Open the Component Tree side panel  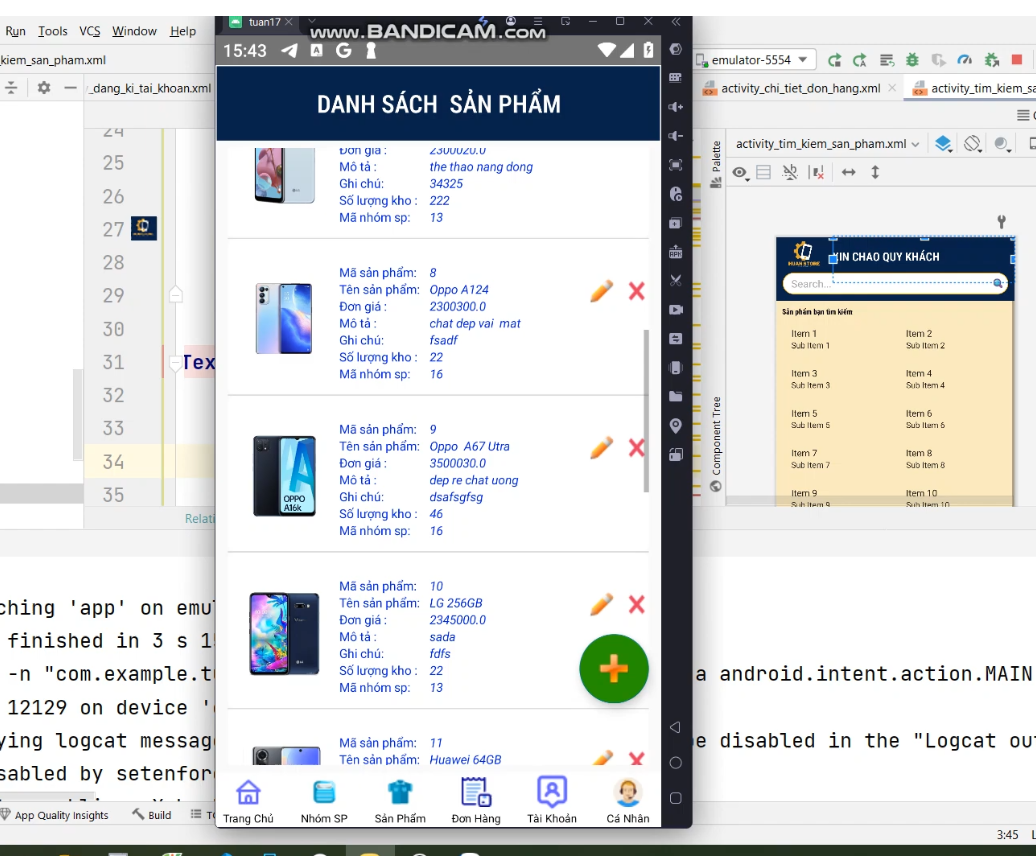point(716,444)
